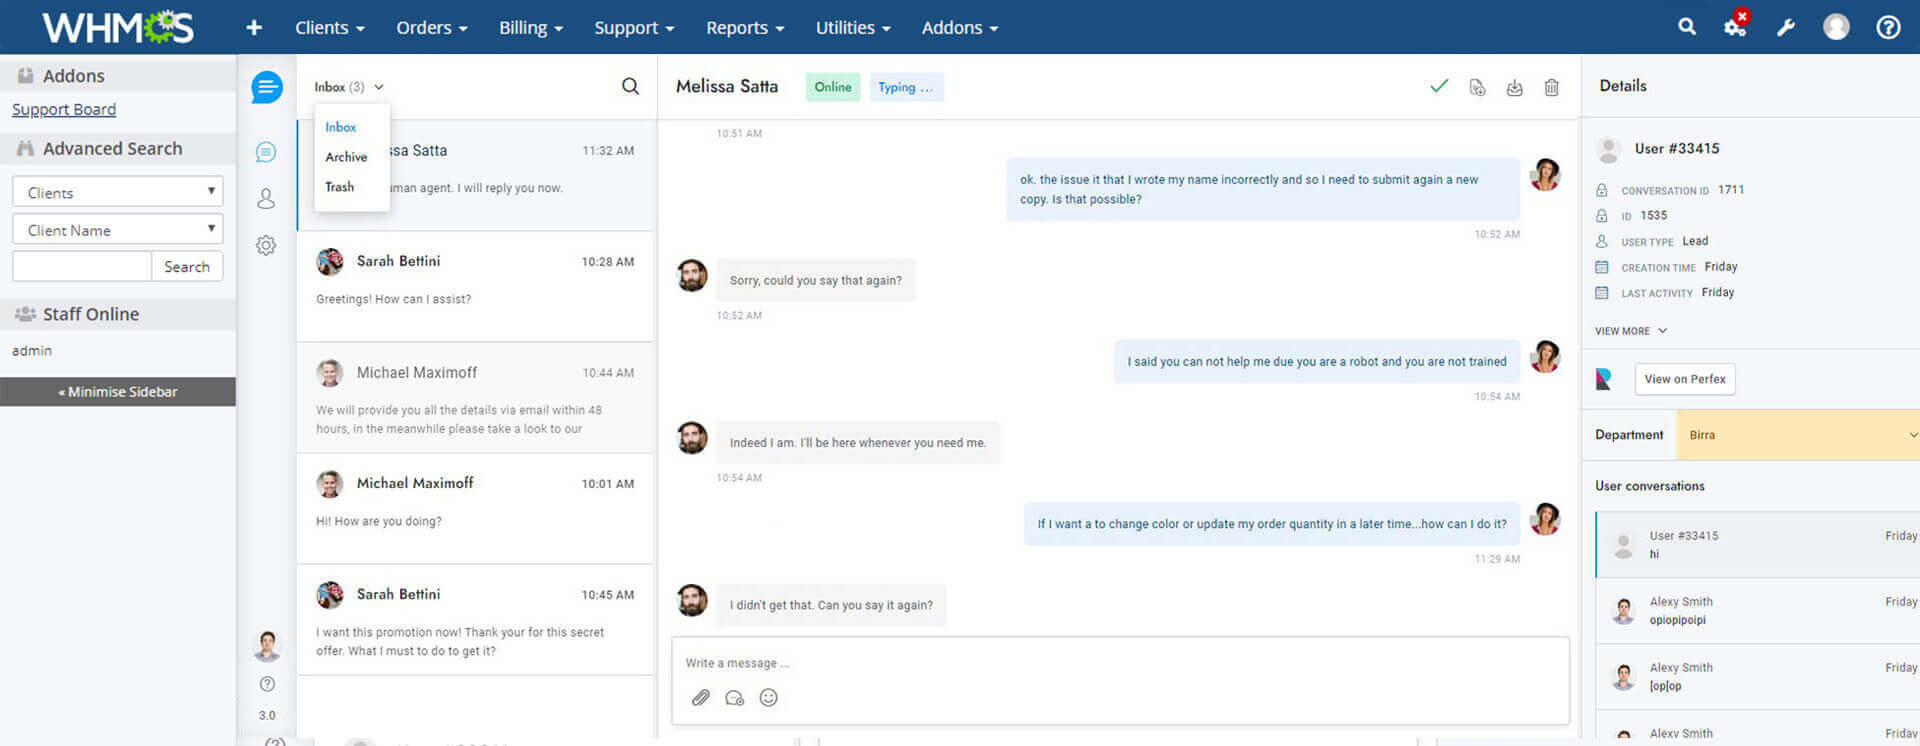Expand the Inbox (3) dropdown
1920x746 pixels.
(349, 87)
